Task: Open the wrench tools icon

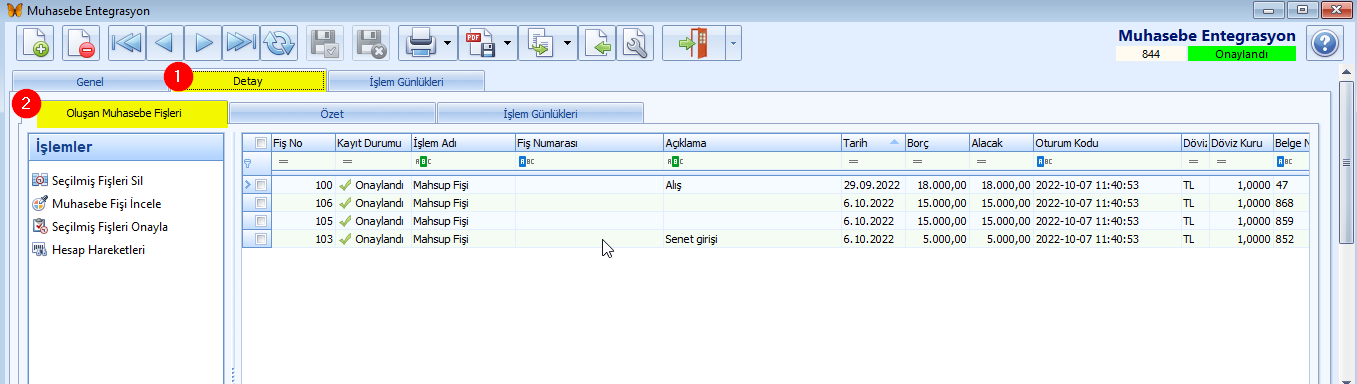Action: [x=635, y=44]
